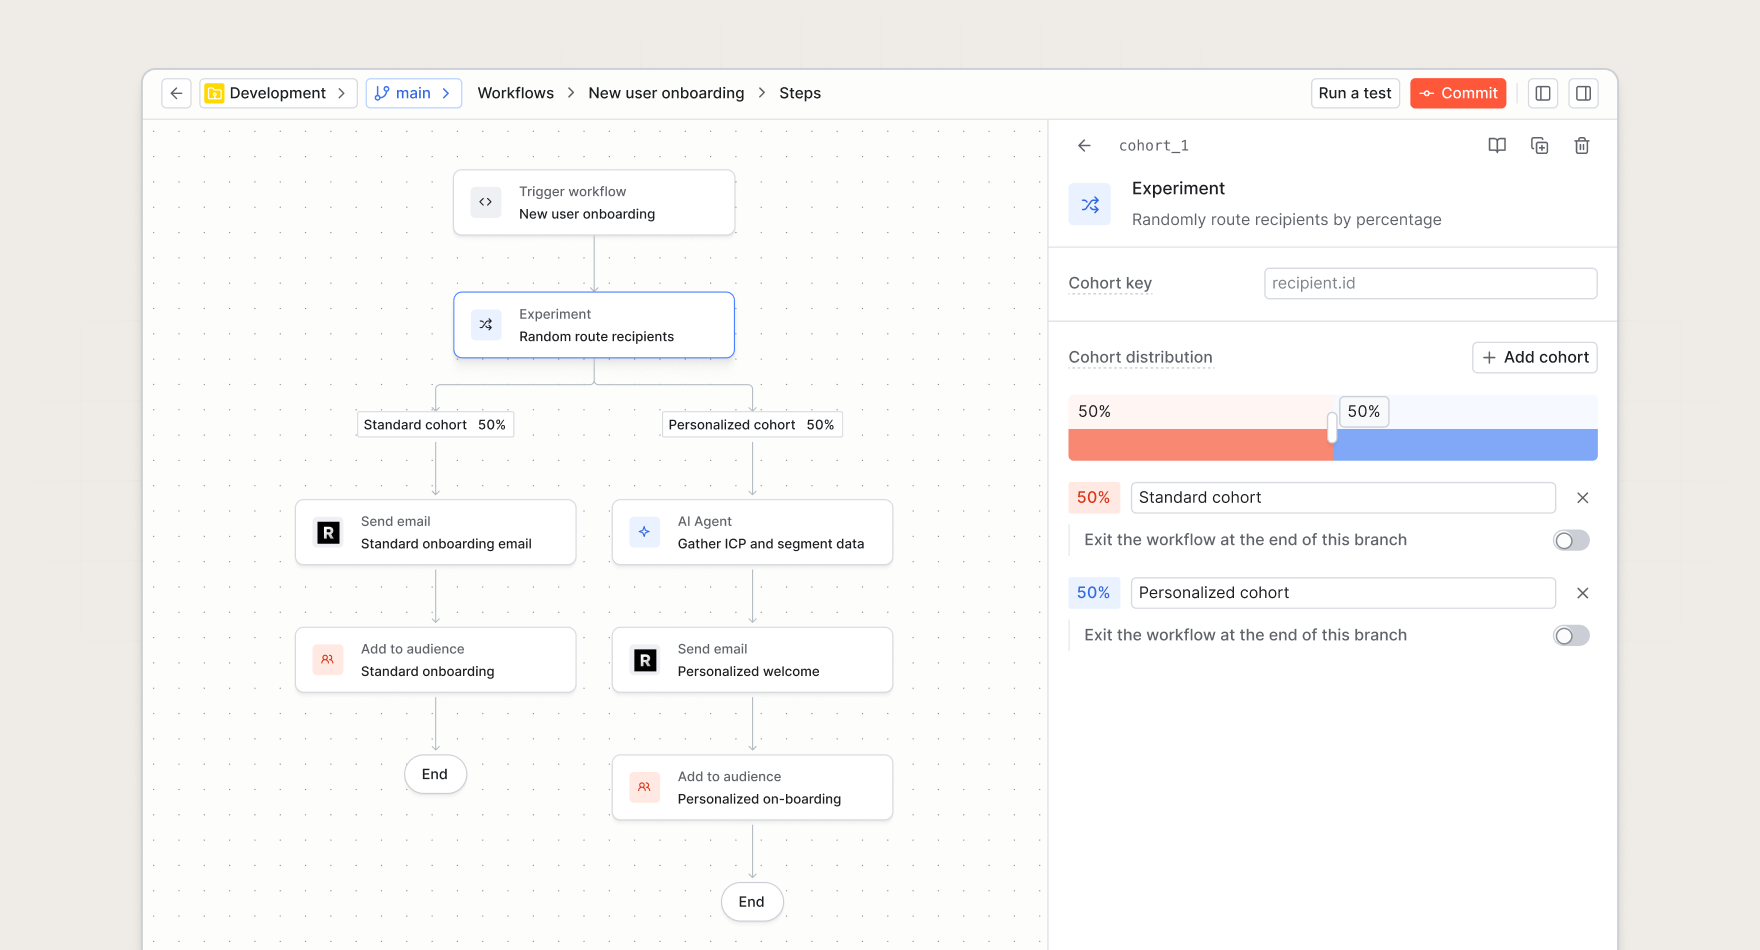Viewport: 1760px width, 950px height.
Task: Toggle exit workflow for the Standard cohort
Action: tap(1571, 541)
